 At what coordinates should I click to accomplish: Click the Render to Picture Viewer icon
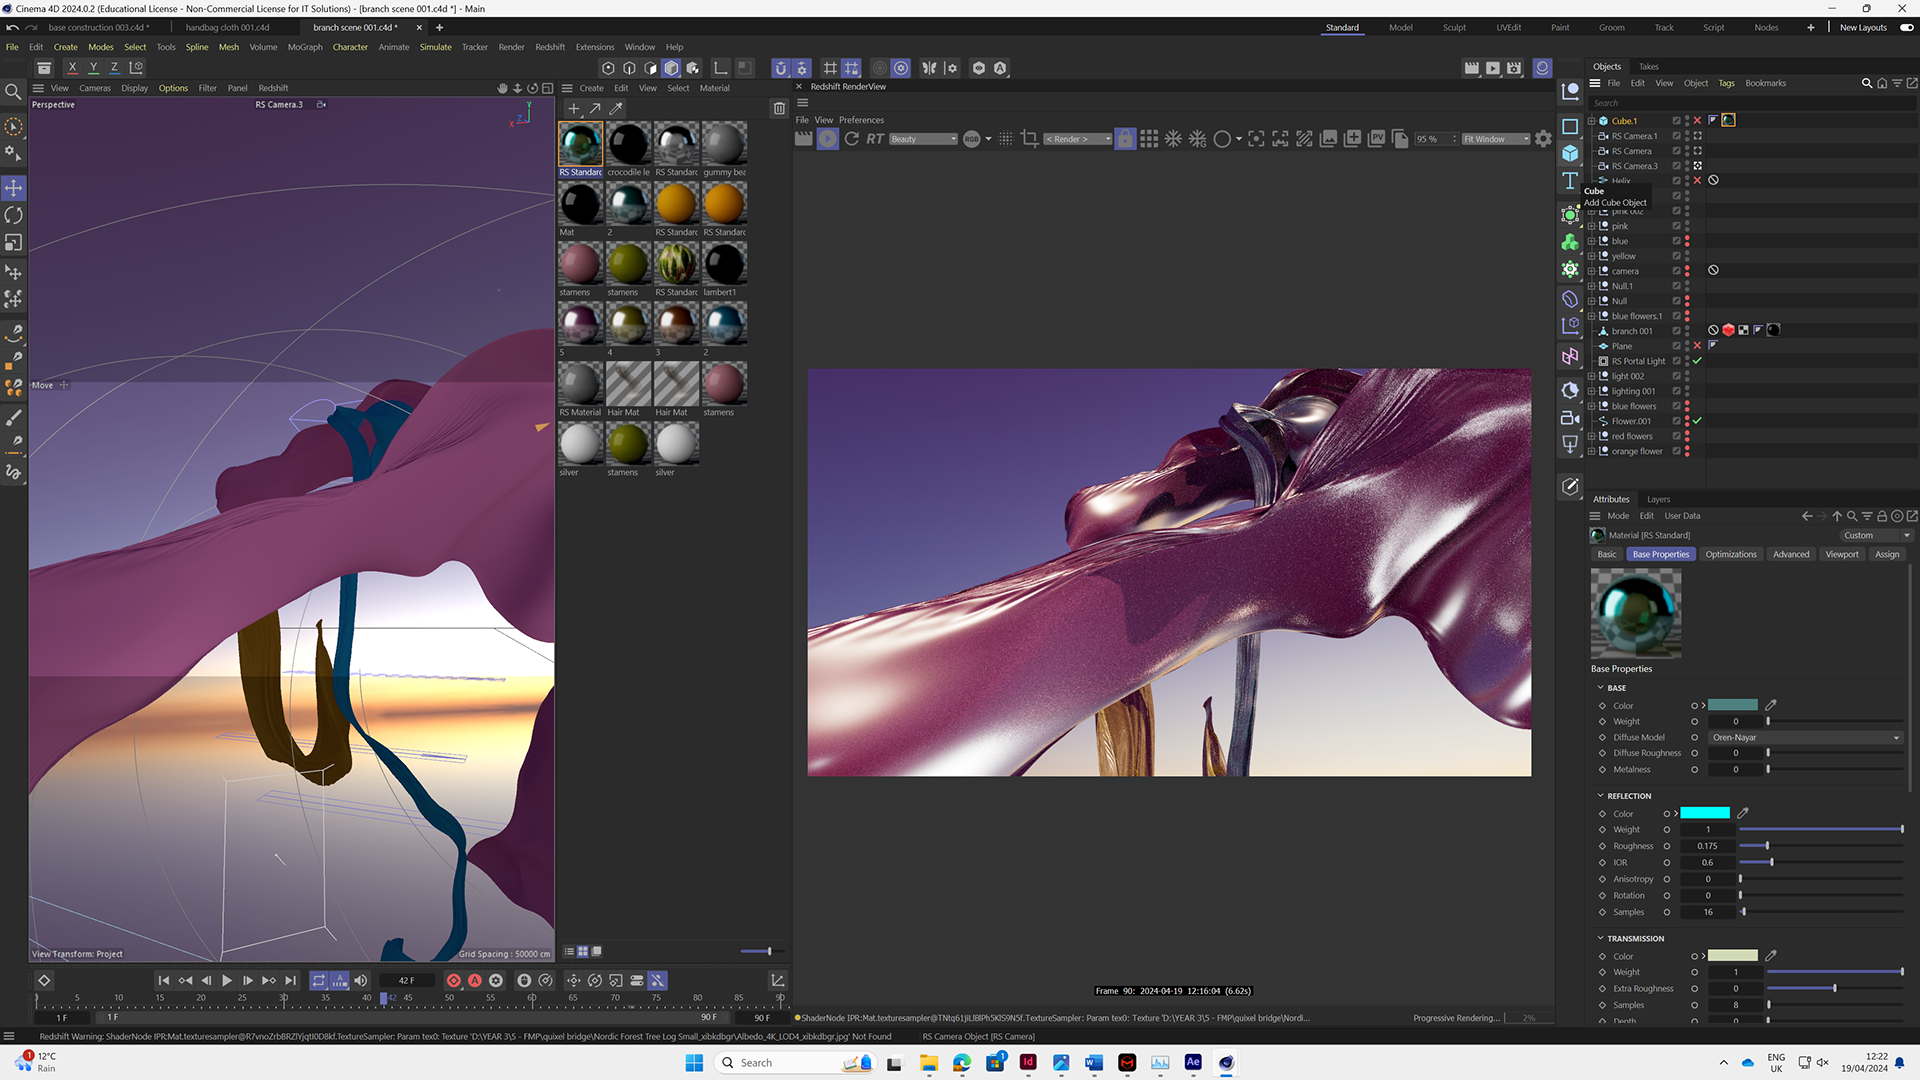[1492, 68]
